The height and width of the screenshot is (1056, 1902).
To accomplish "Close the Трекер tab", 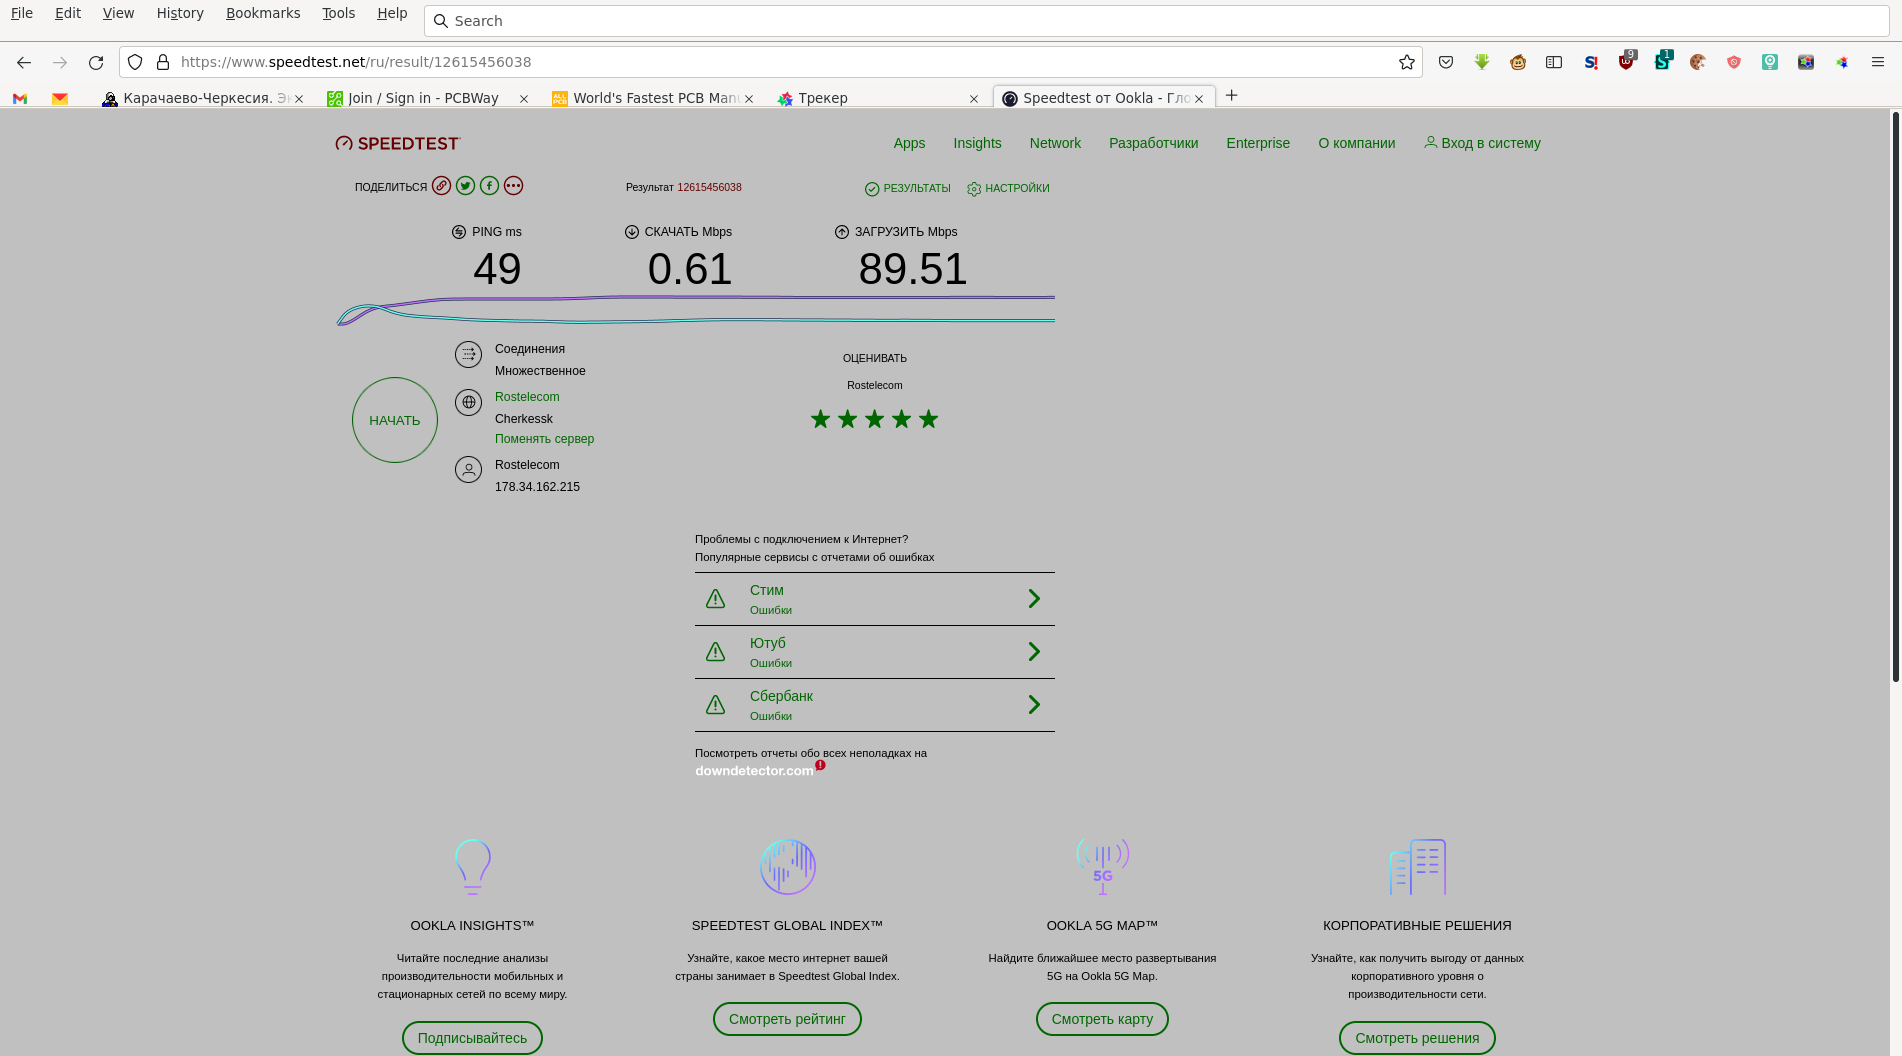I will pyautogui.click(x=974, y=98).
